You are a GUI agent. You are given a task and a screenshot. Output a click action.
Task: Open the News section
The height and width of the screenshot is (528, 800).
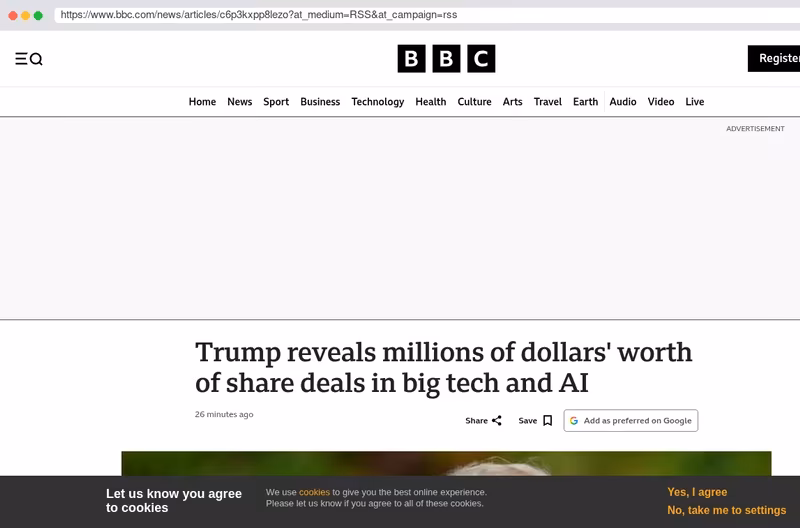[240, 102]
